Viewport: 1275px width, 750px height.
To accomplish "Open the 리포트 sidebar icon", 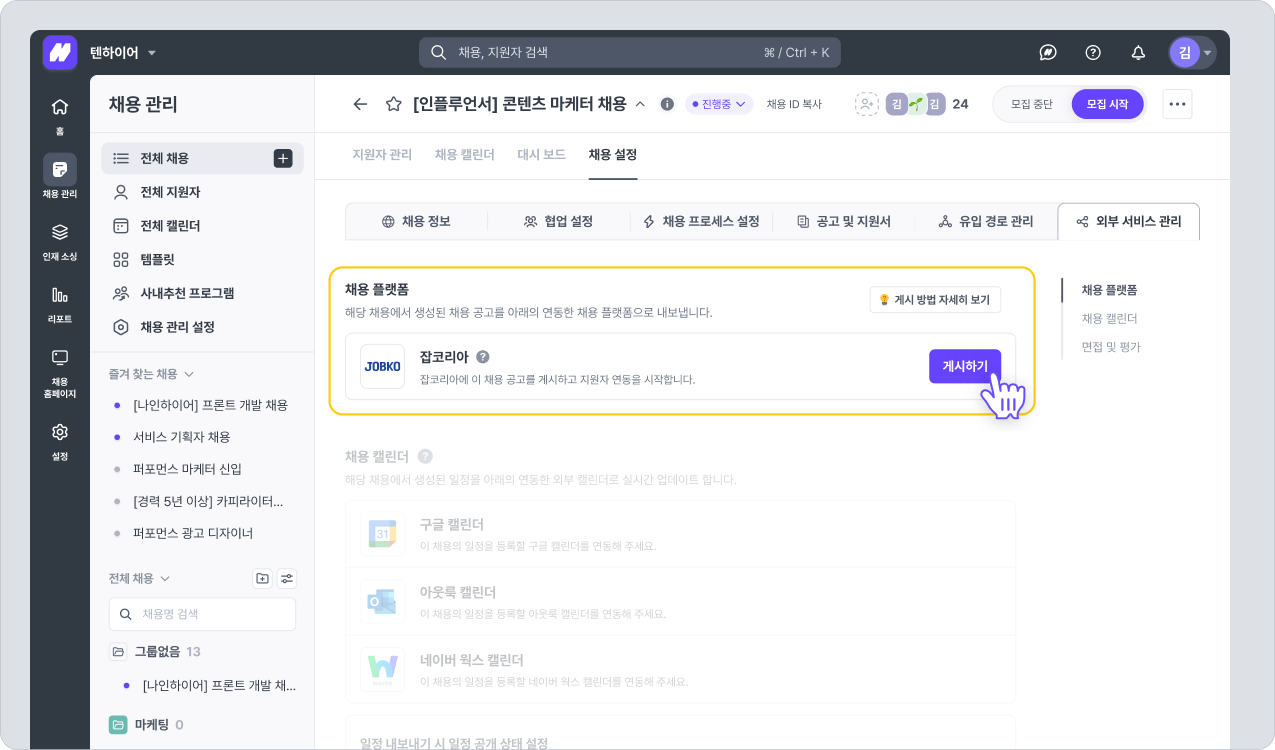I will (x=60, y=303).
